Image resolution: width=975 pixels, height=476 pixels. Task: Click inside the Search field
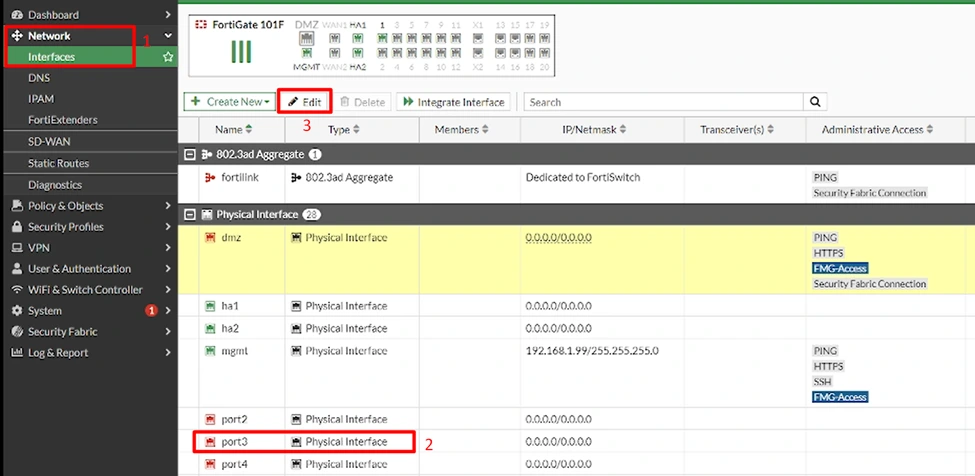pos(664,102)
